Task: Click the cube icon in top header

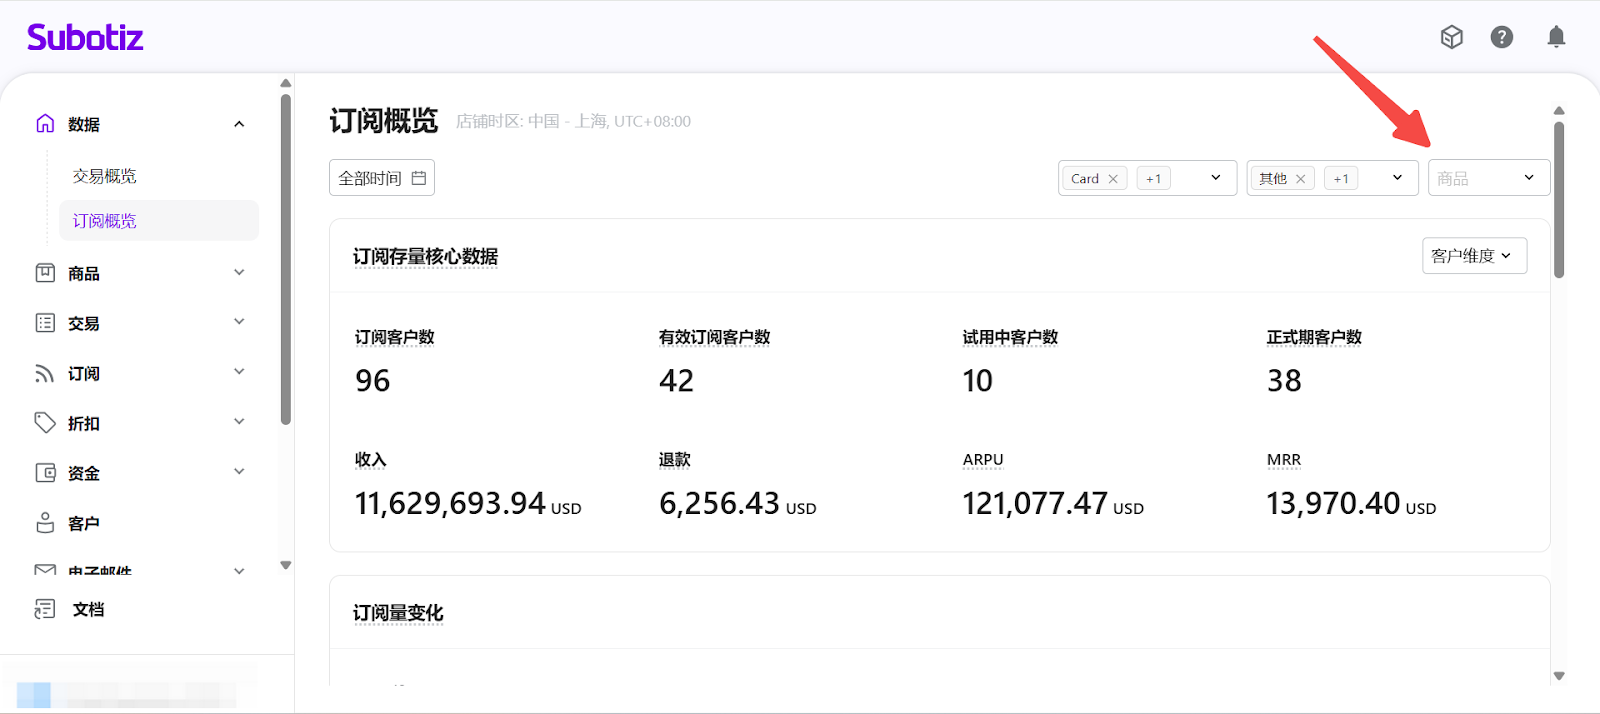Action: pos(1451,37)
